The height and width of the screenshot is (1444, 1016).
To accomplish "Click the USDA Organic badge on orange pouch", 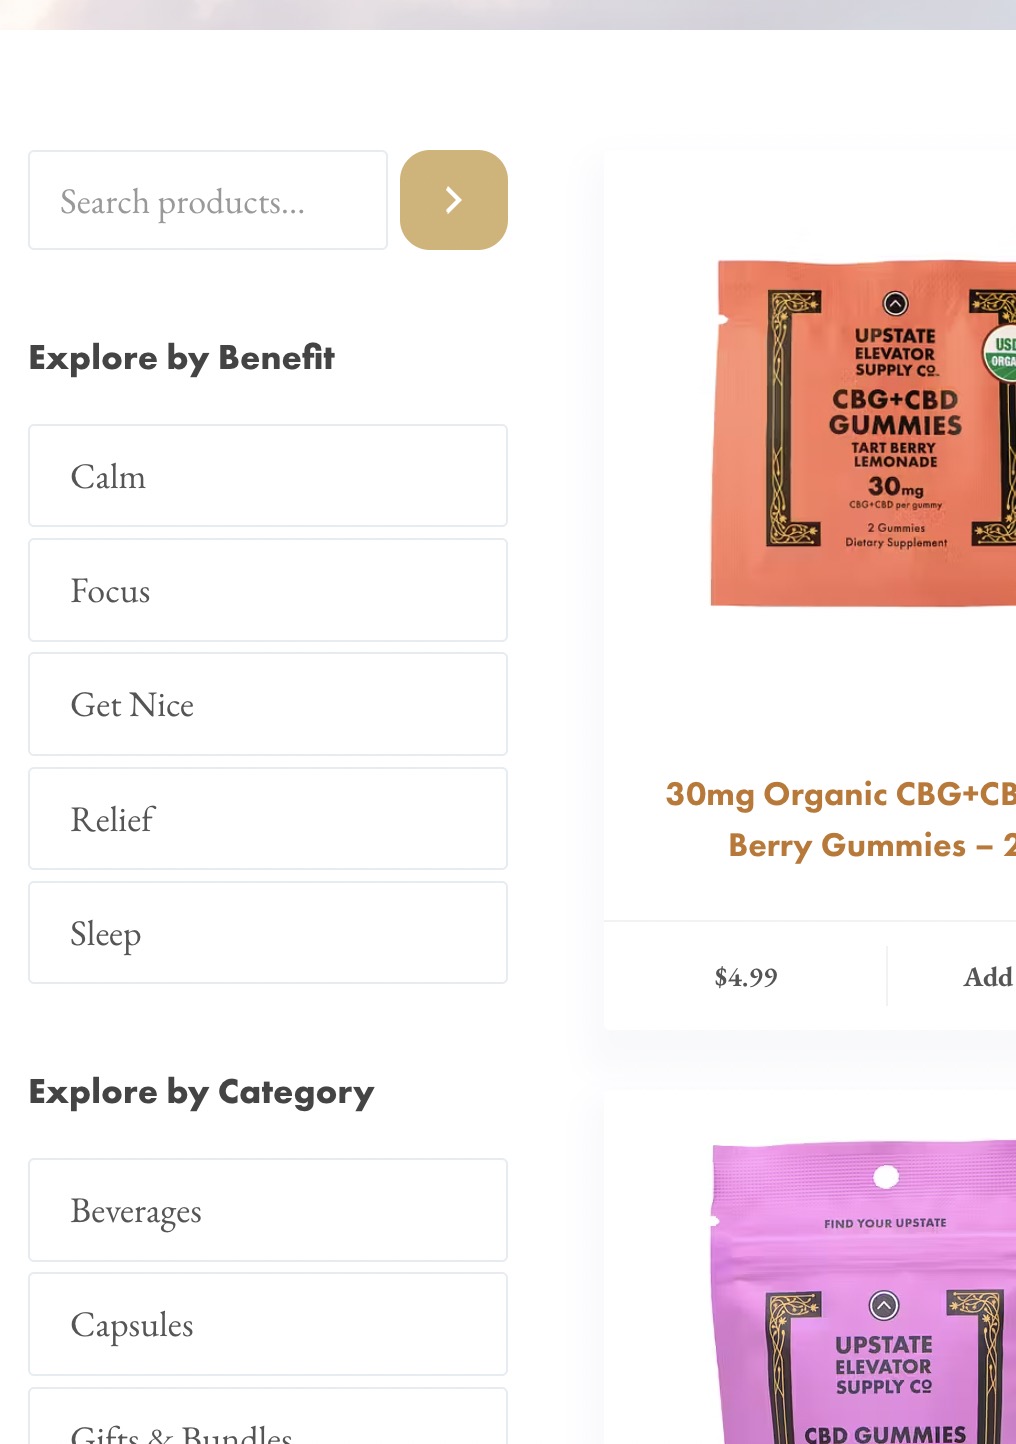I will [x=1000, y=352].
